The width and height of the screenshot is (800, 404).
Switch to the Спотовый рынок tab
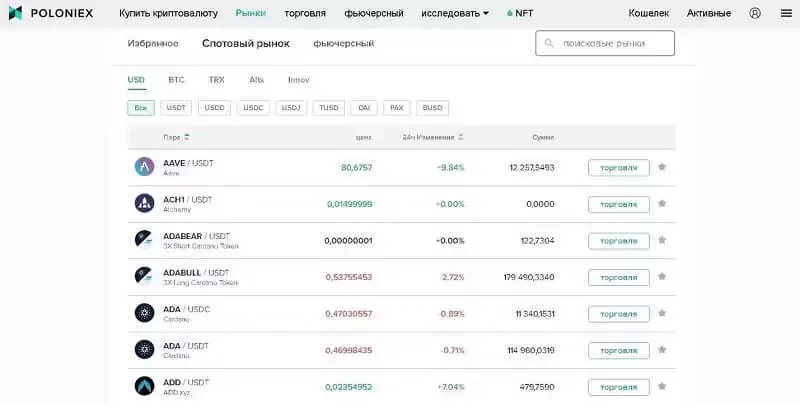246,43
